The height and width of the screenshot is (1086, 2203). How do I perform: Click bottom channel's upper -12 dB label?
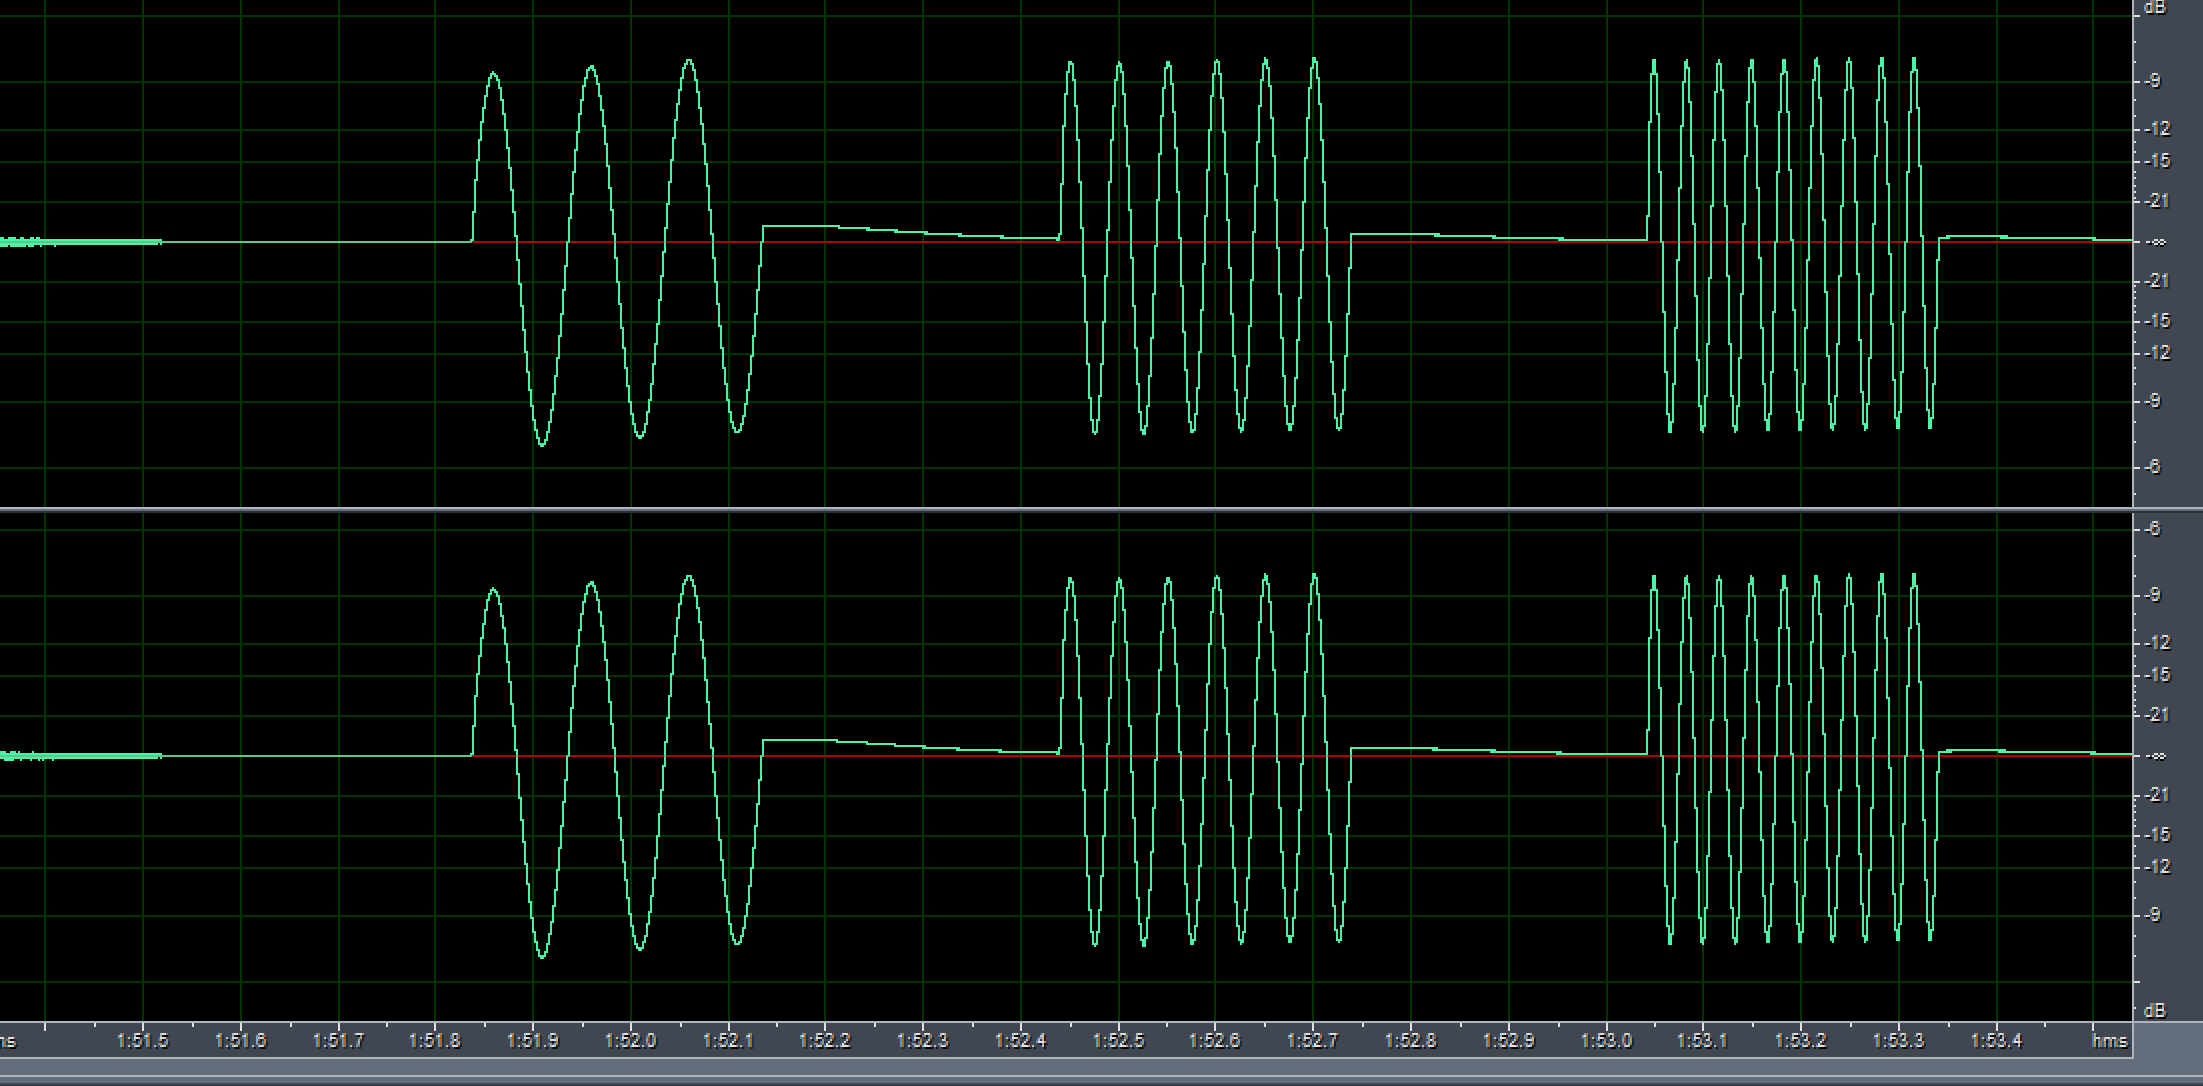click(2156, 642)
